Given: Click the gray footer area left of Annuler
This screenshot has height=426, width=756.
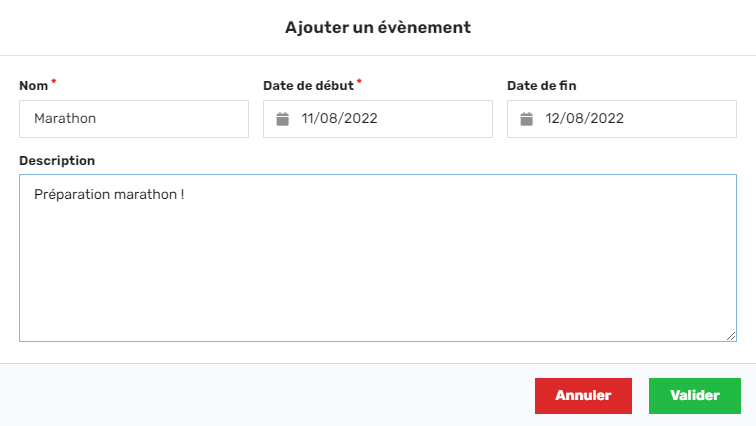Looking at the screenshot, I should 265,395.
